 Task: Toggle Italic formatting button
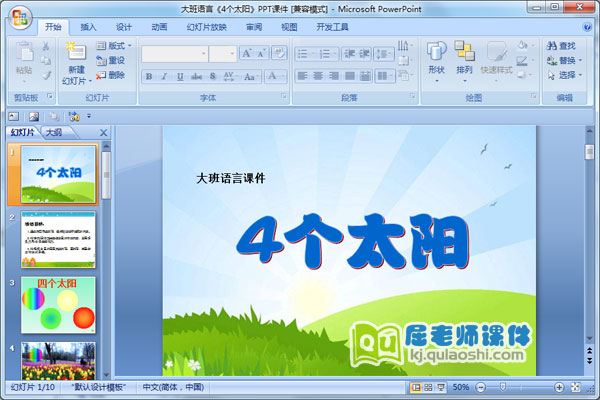click(x=165, y=76)
